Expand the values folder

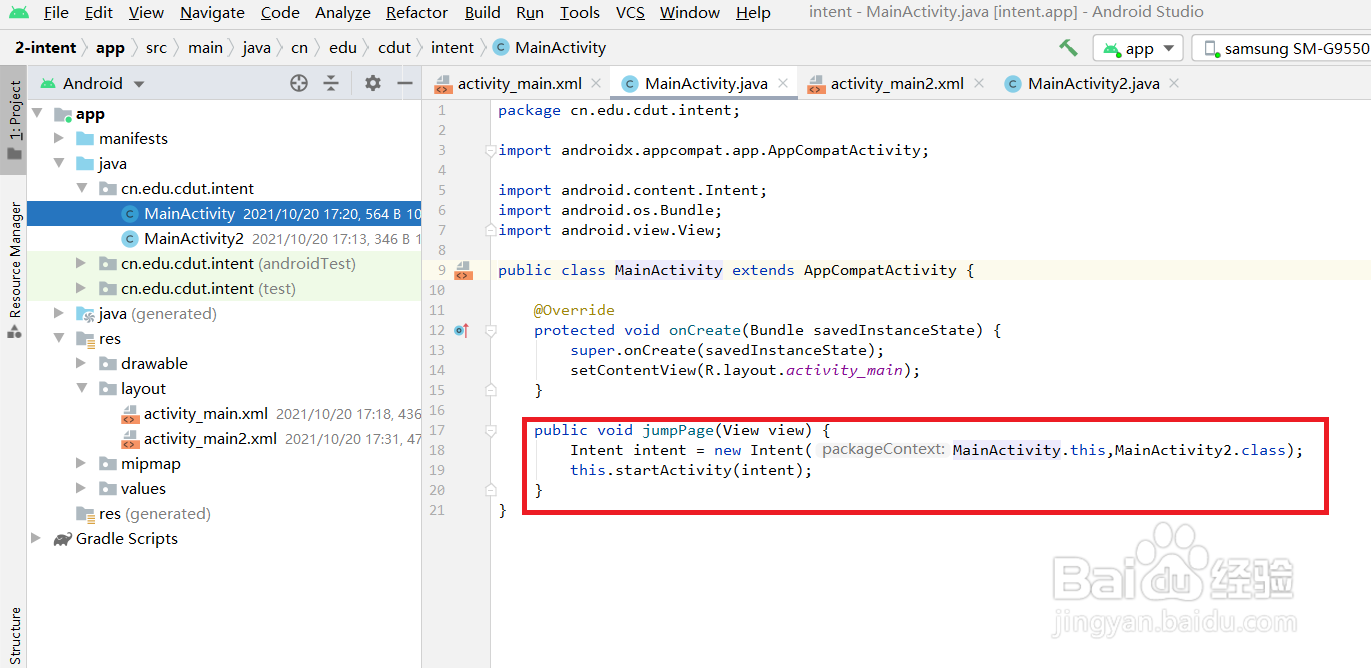(x=82, y=488)
